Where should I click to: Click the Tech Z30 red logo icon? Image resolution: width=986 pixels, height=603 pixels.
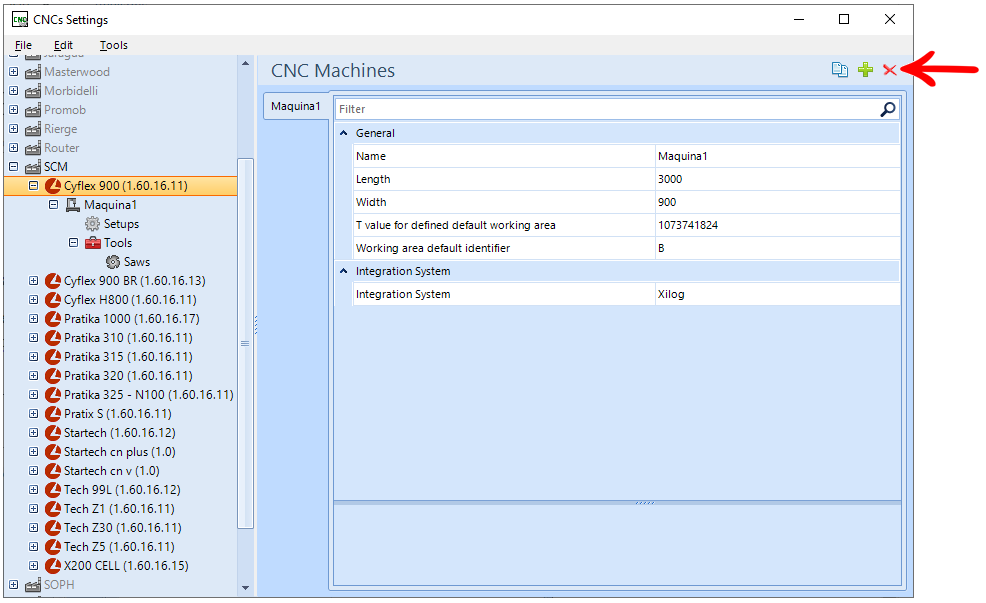pyautogui.click(x=53, y=528)
